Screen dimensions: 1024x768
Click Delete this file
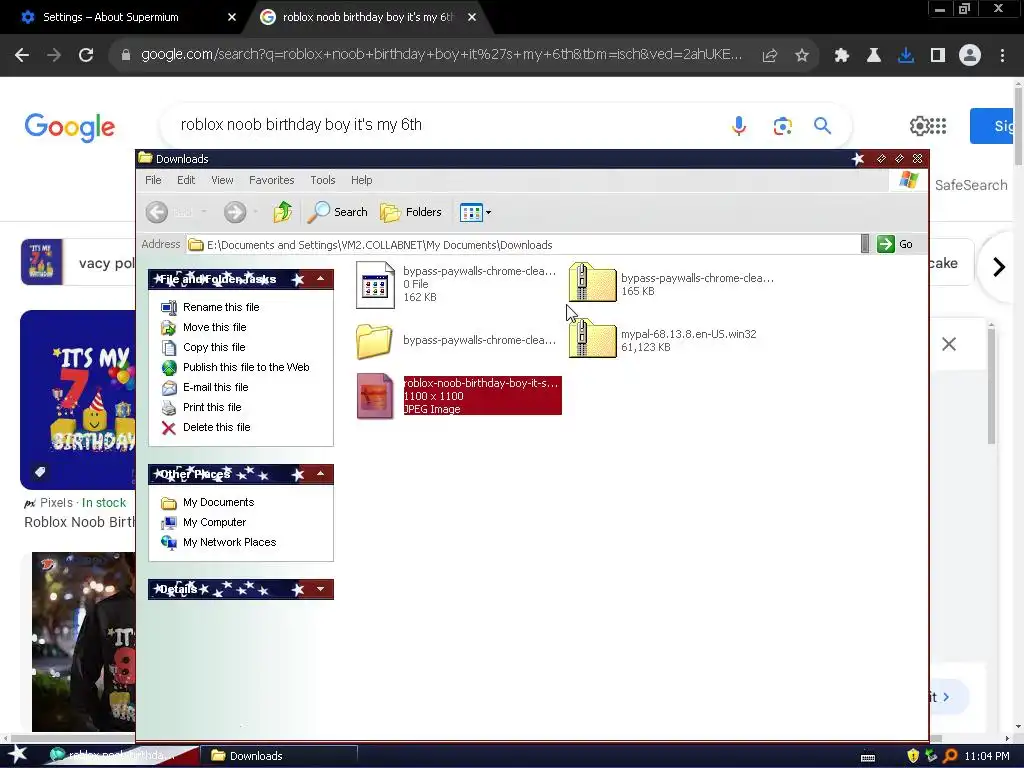pyautogui.click(x=217, y=427)
